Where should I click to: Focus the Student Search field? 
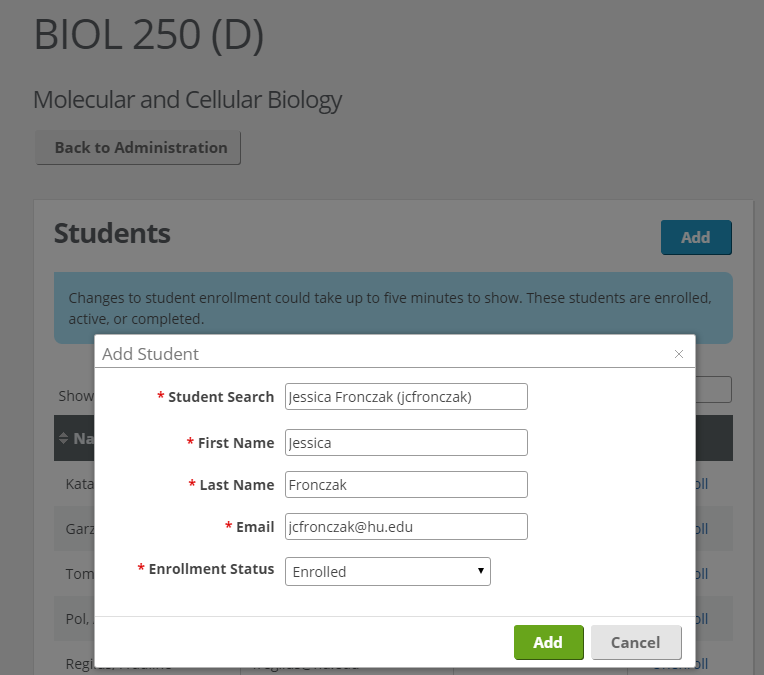(x=406, y=397)
